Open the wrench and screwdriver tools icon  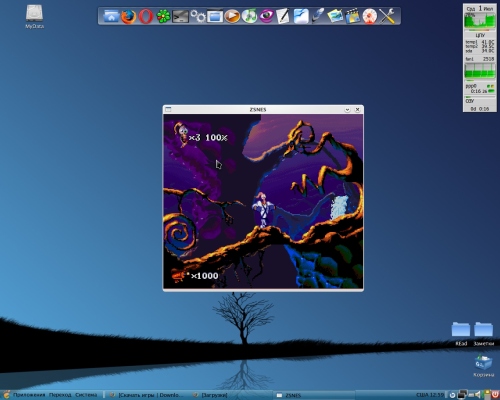(x=387, y=16)
